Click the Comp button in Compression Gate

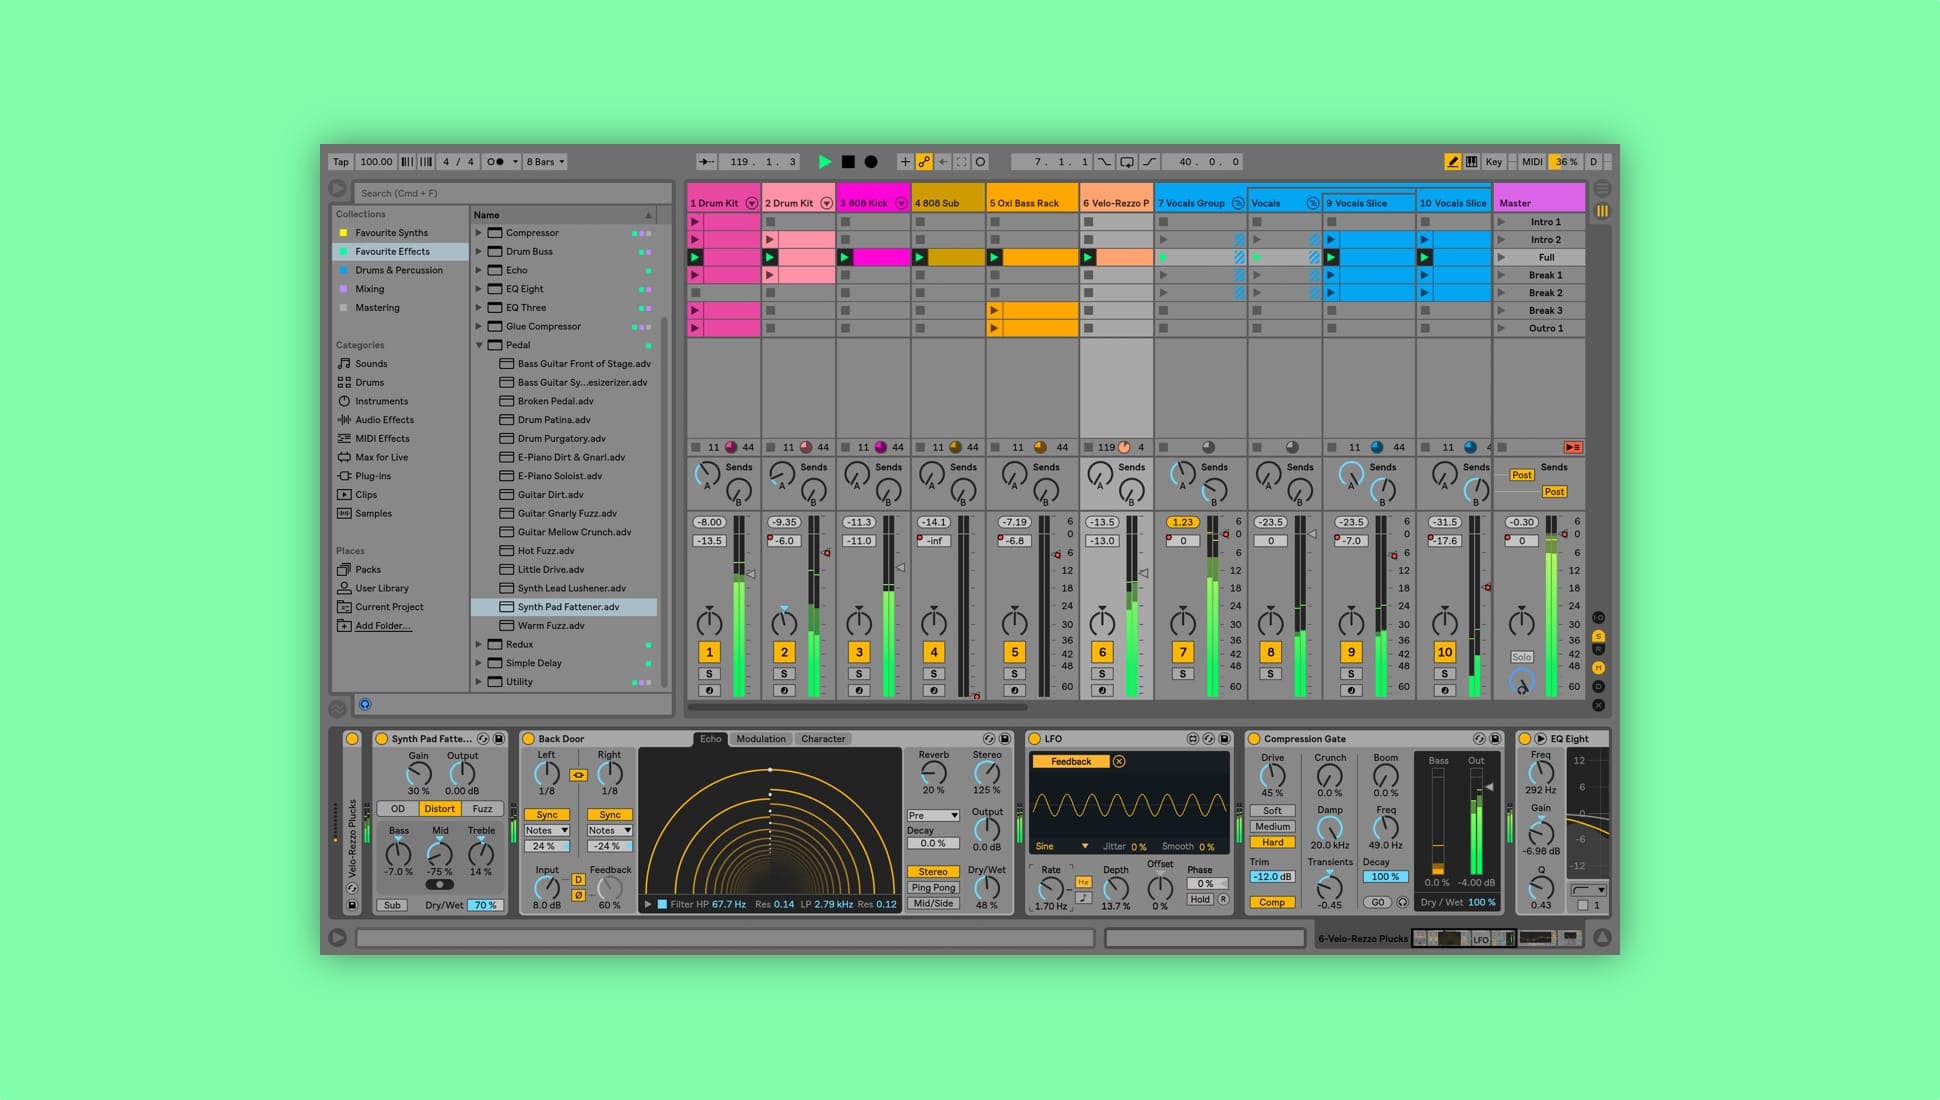1272,902
